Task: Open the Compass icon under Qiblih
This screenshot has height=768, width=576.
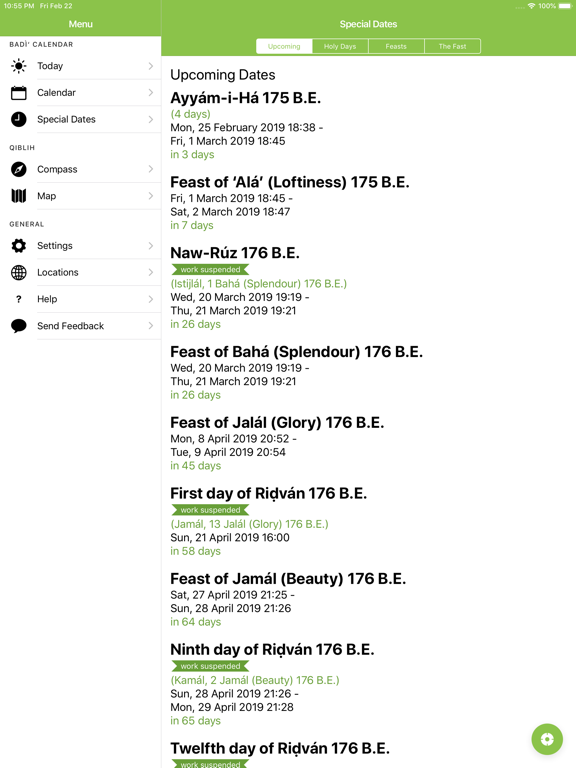Action: coord(19,169)
